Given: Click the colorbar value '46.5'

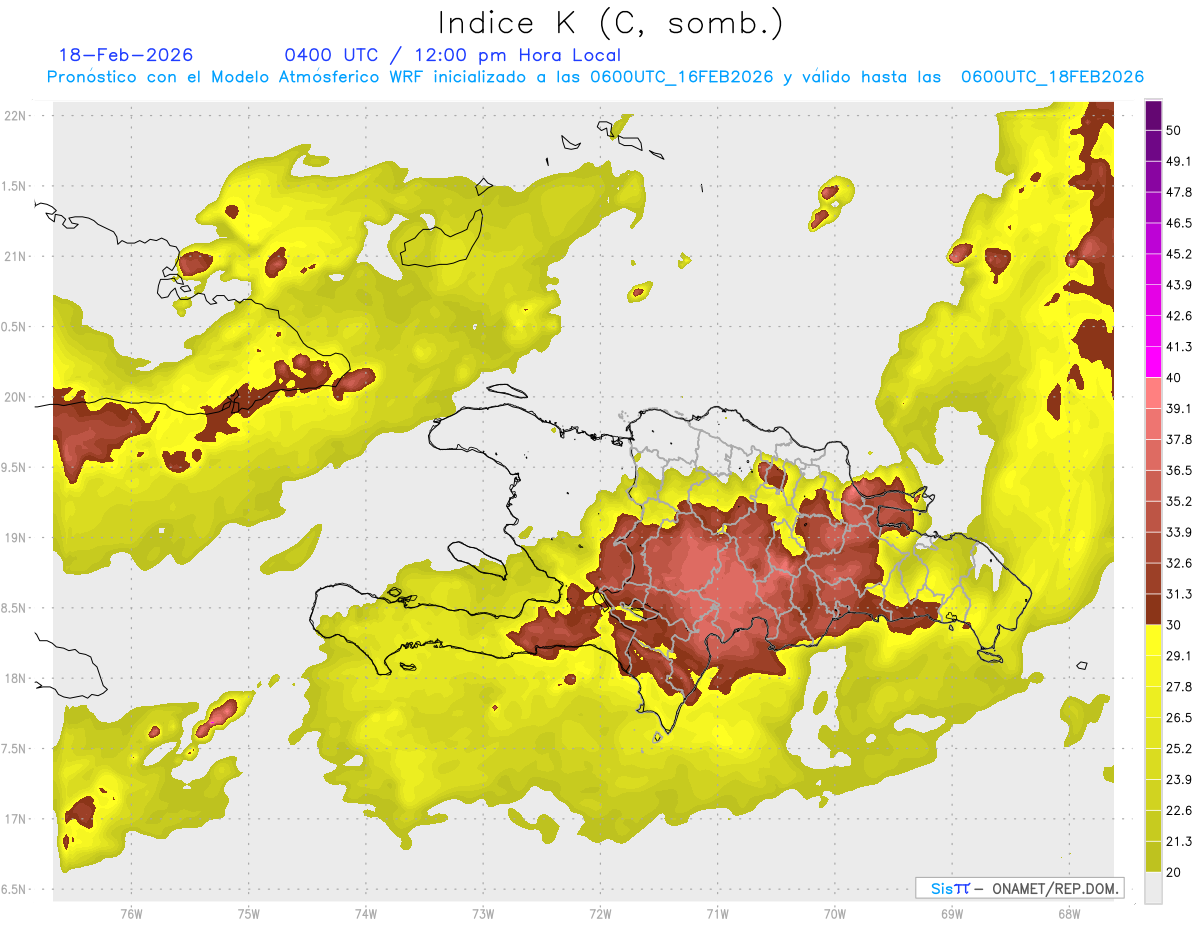Looking at the screenshot, I should tap(1179, 223).
